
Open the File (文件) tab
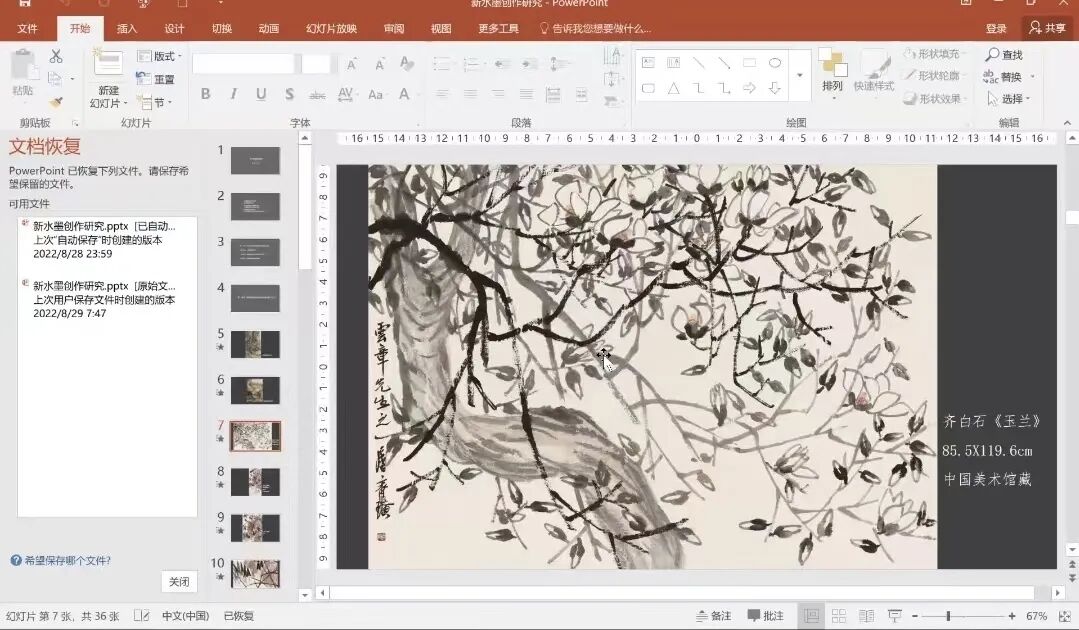pos(28,28)
